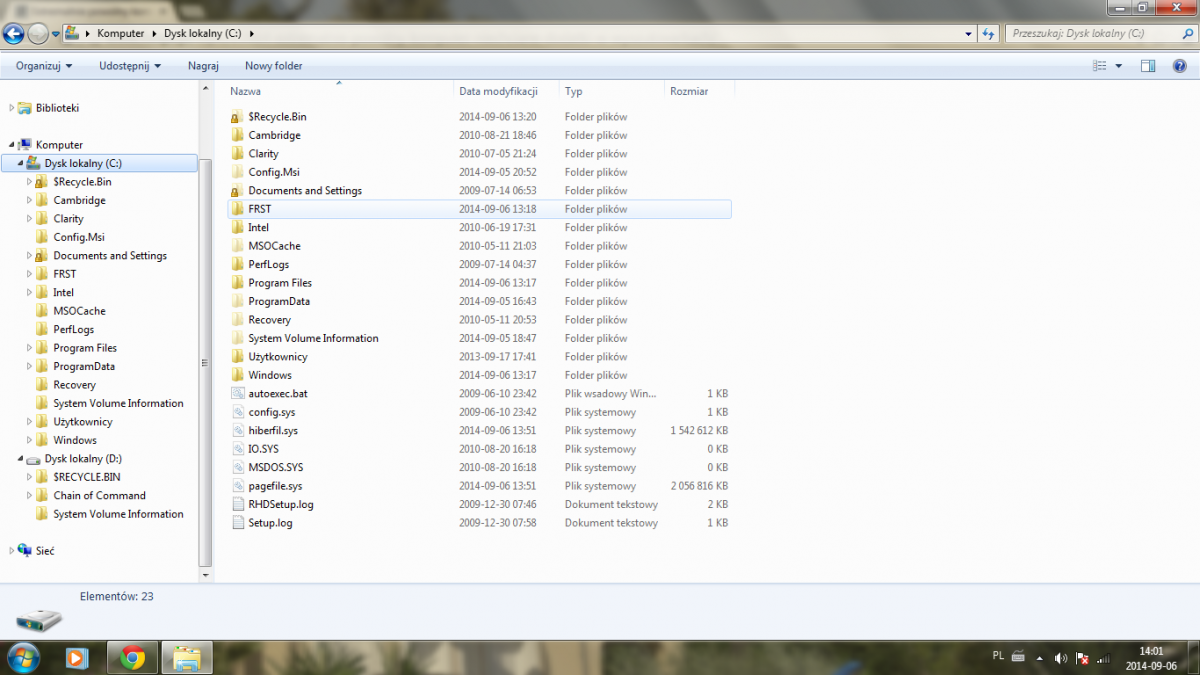Screen dimensions: 1200x675
Task: Launch Windows Media Player from taskbar
Action: (76, 657)
